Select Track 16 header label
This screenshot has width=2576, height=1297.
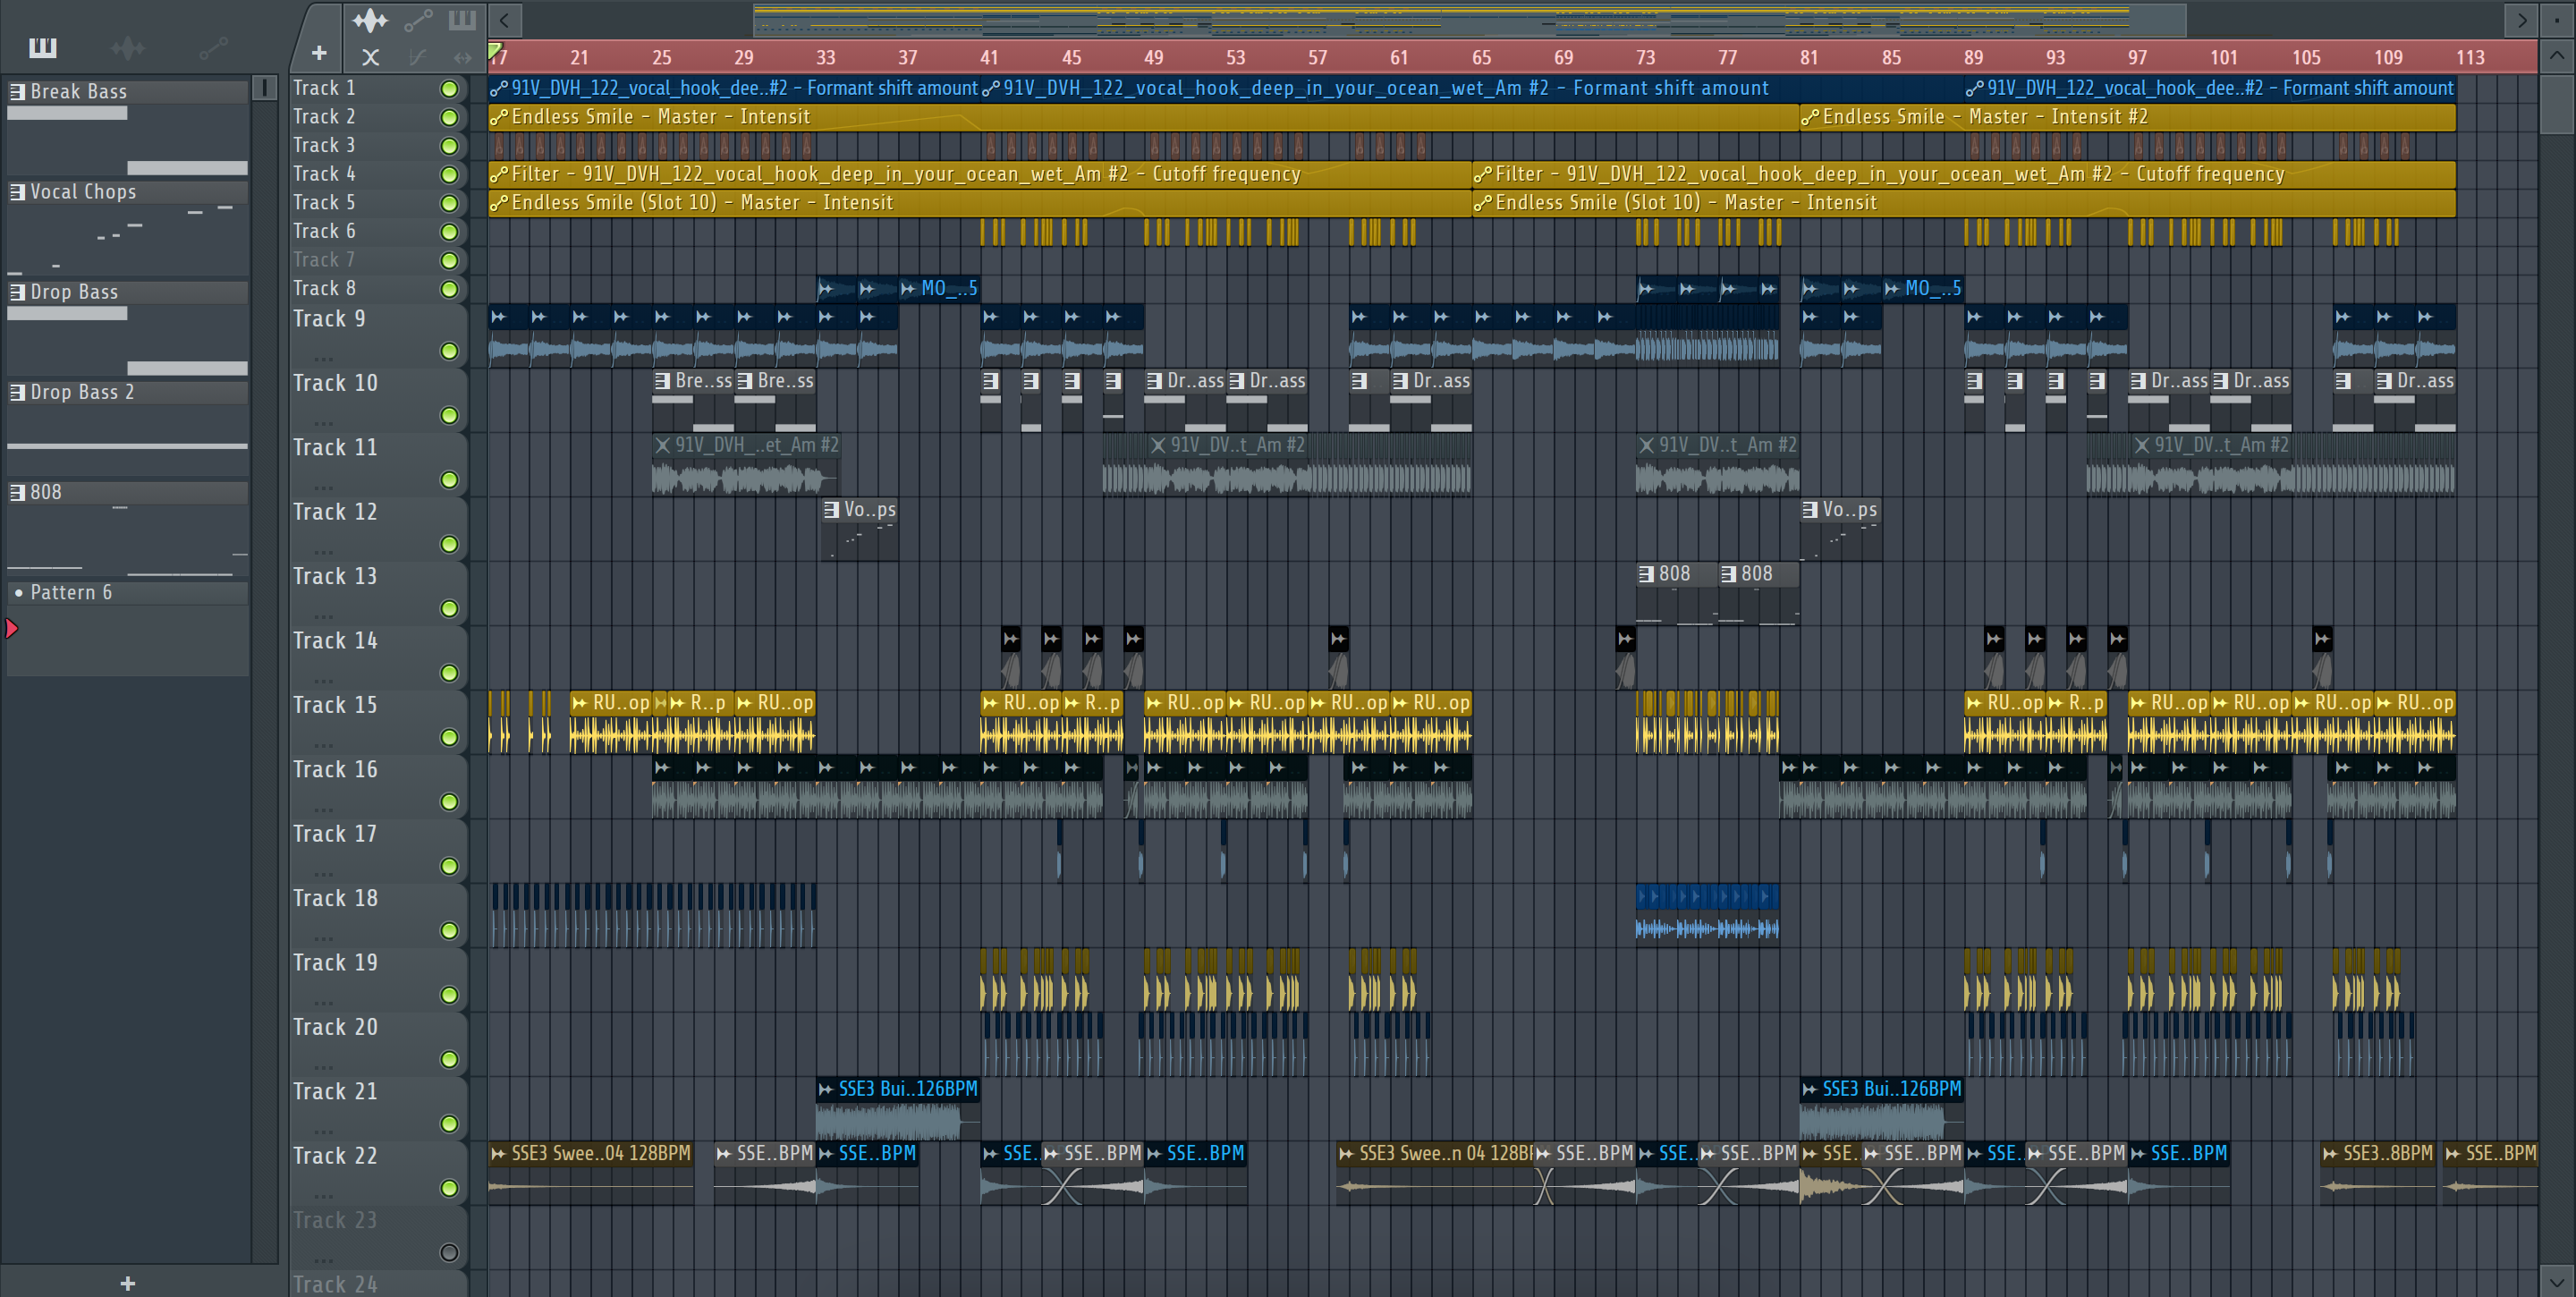[335, 769]
